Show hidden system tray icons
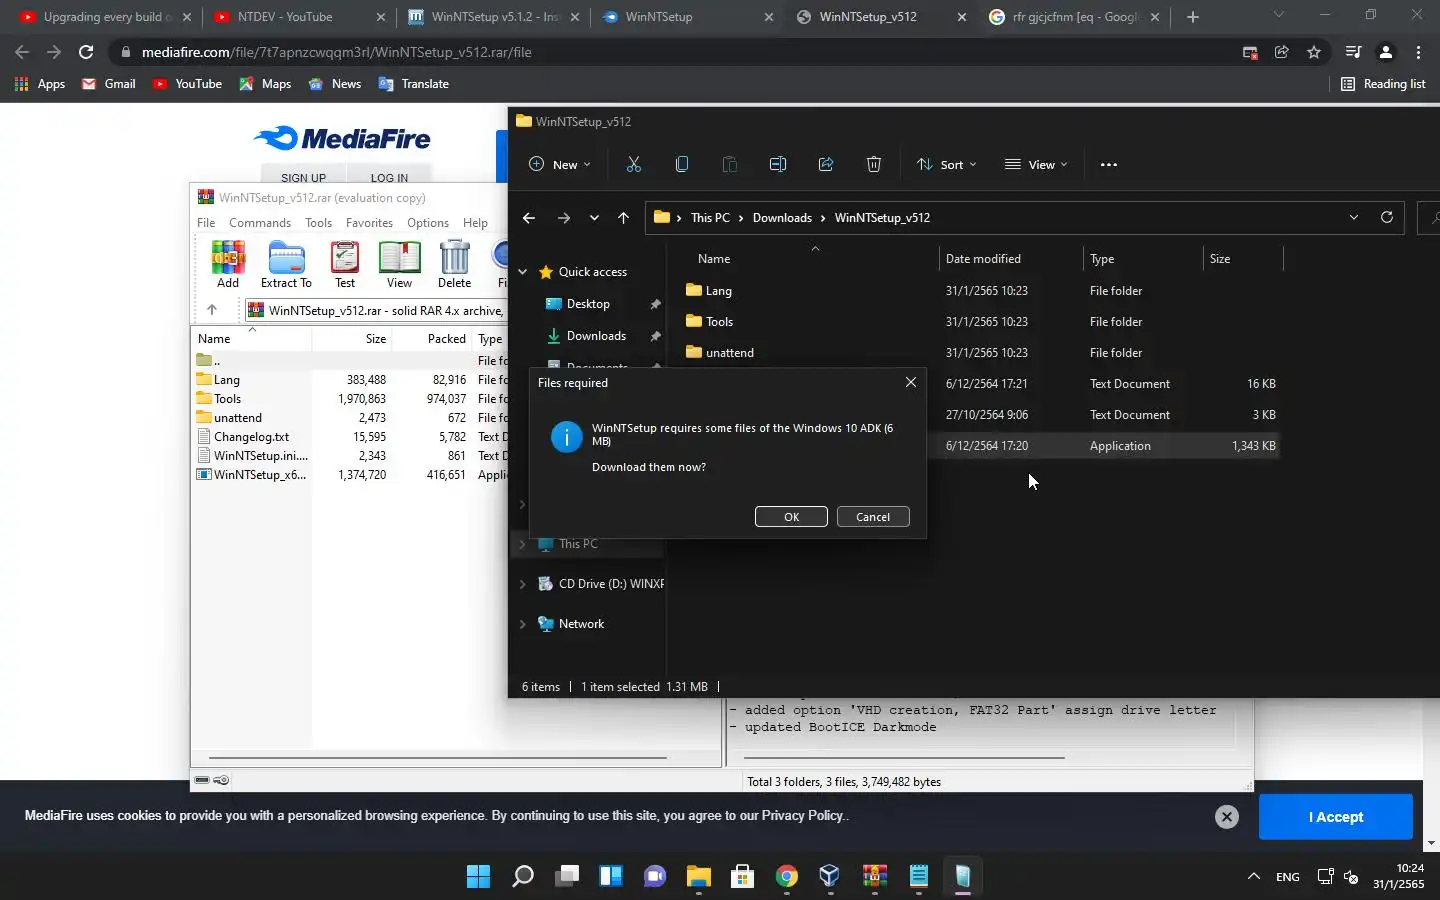 (x=1253, y=877)
